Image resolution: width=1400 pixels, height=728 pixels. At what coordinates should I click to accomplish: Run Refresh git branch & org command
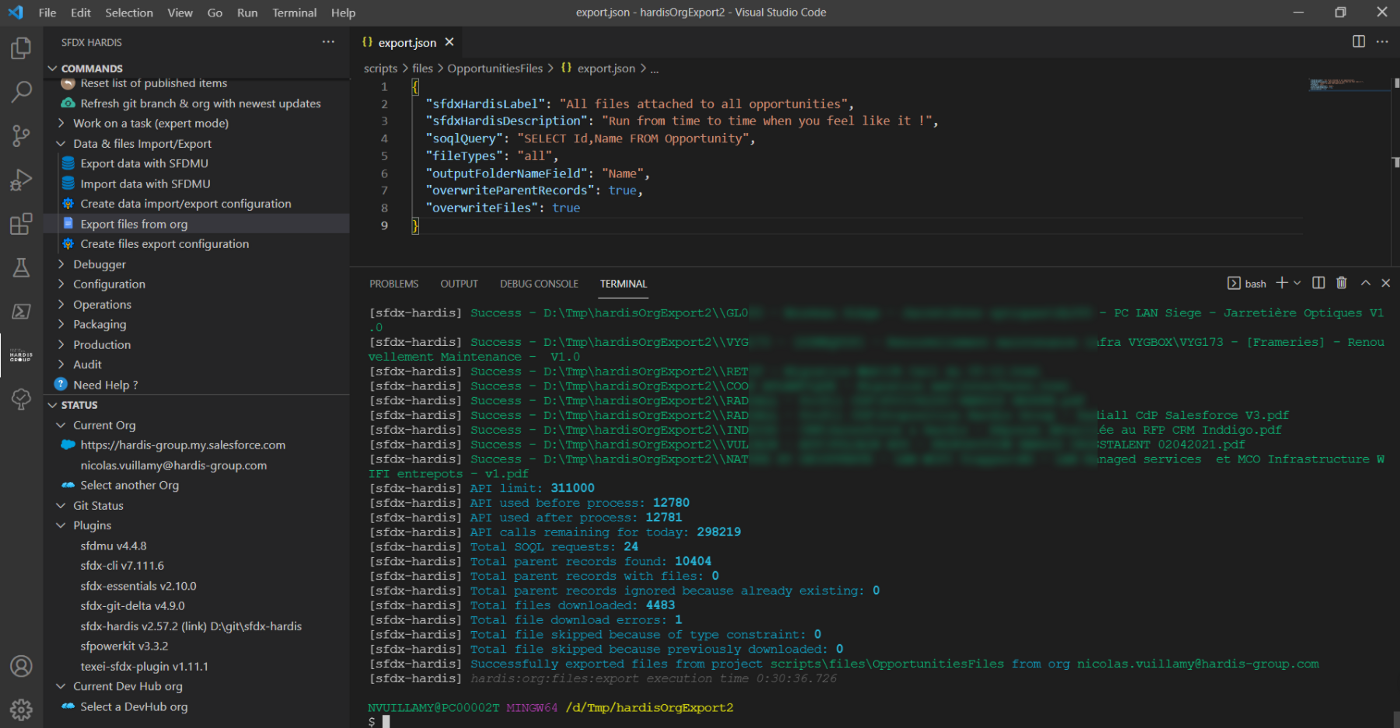tap(196, 103)
